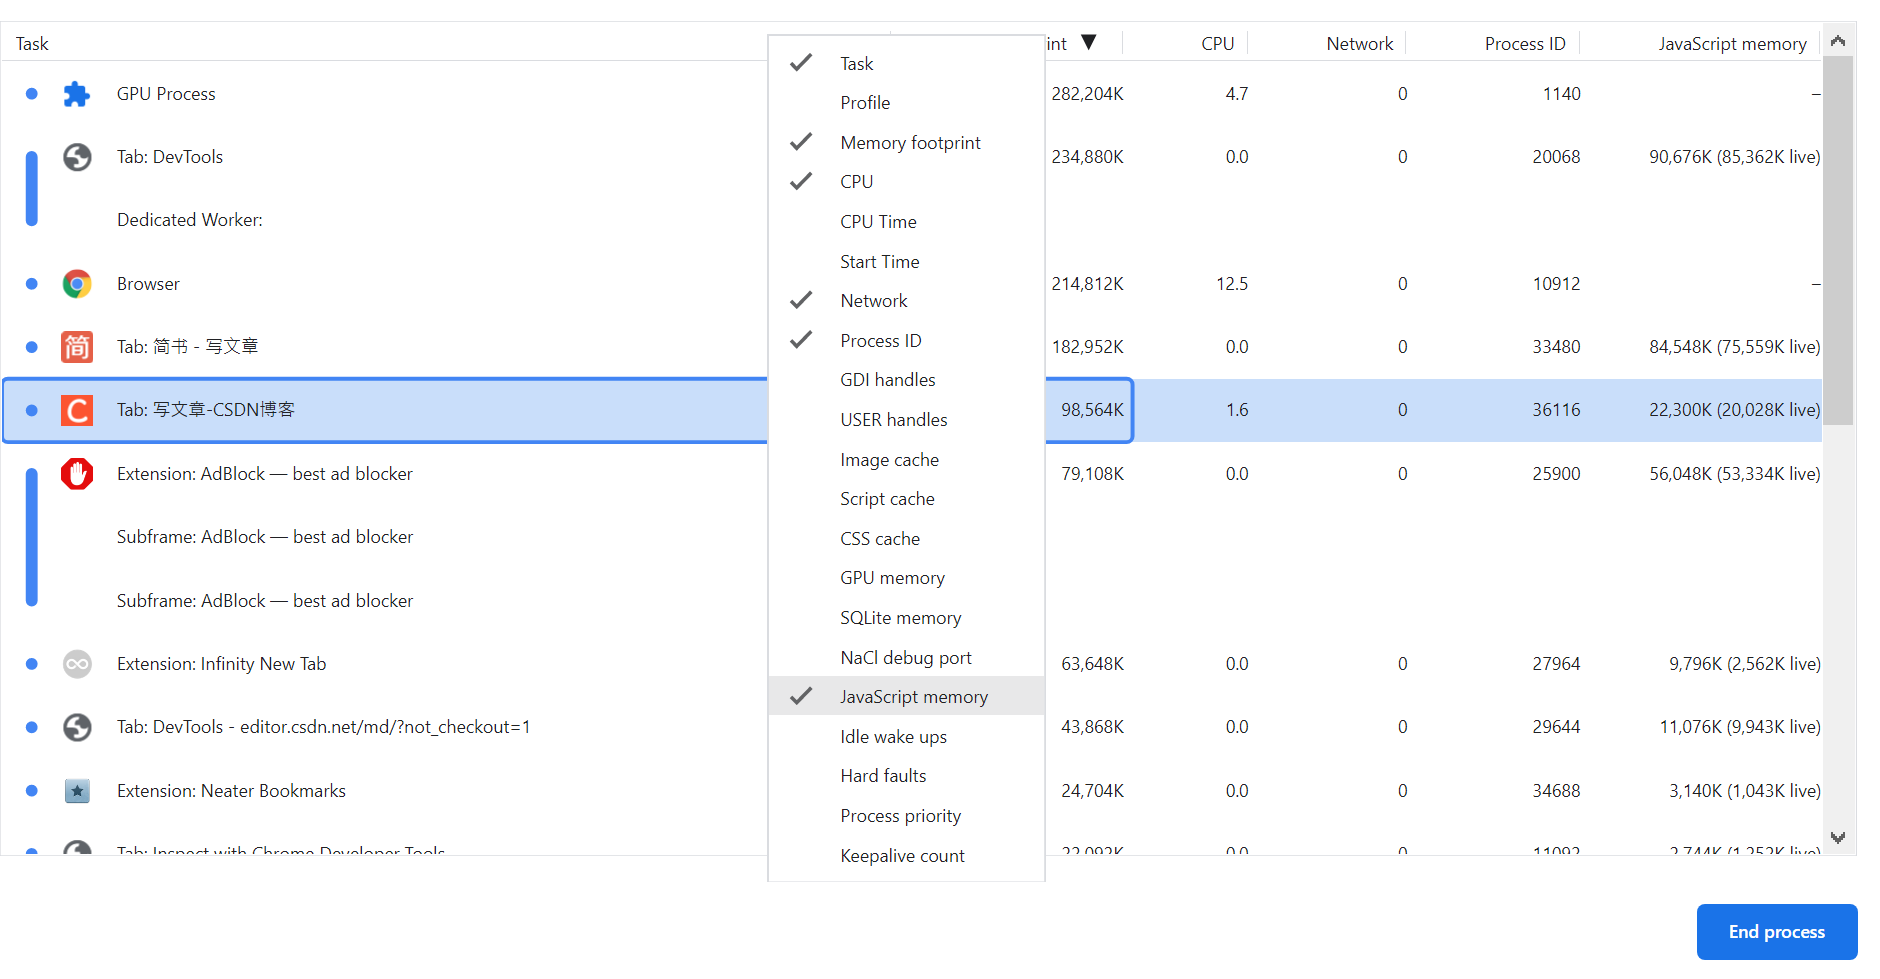Click the globe icon for Tab: DevTools
The width and height of the screenshot is (1880, 979).
(77, 157)
